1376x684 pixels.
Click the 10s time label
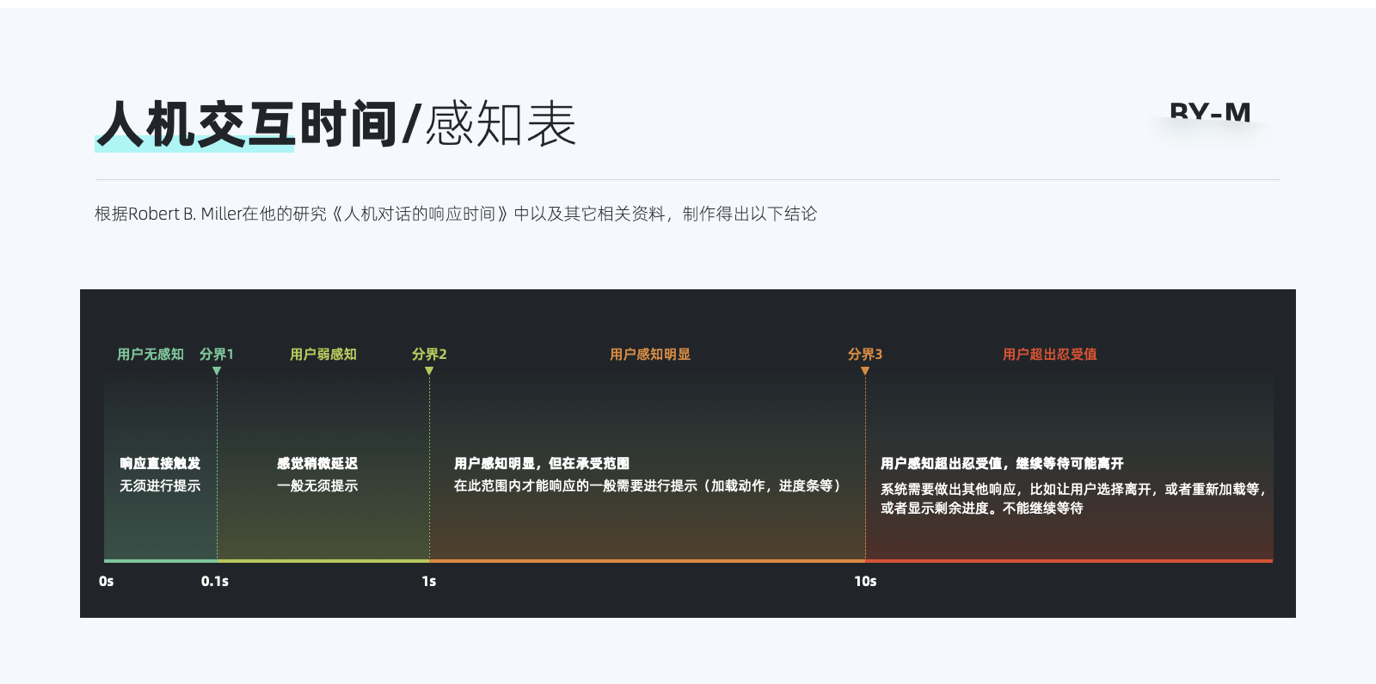(865, 581)
